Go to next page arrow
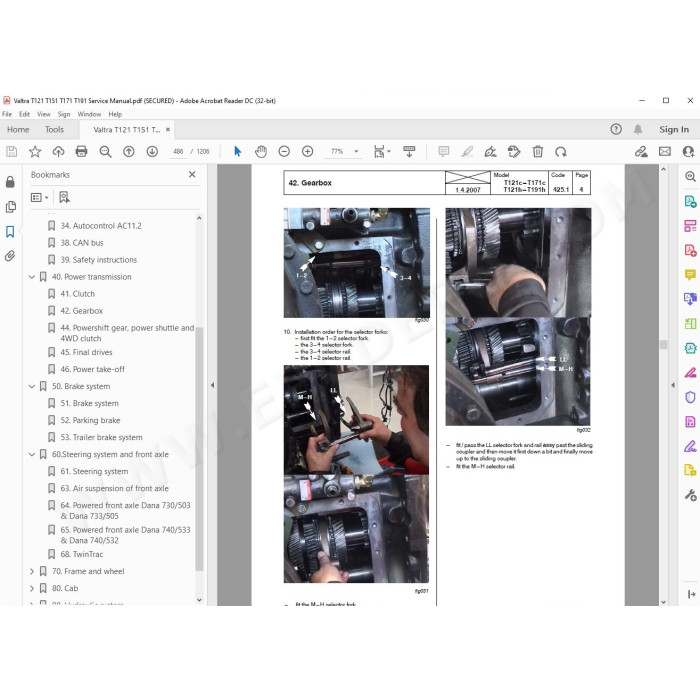Image resolution: width=700 pixels, height=700 pixels. tap(152, 152)
